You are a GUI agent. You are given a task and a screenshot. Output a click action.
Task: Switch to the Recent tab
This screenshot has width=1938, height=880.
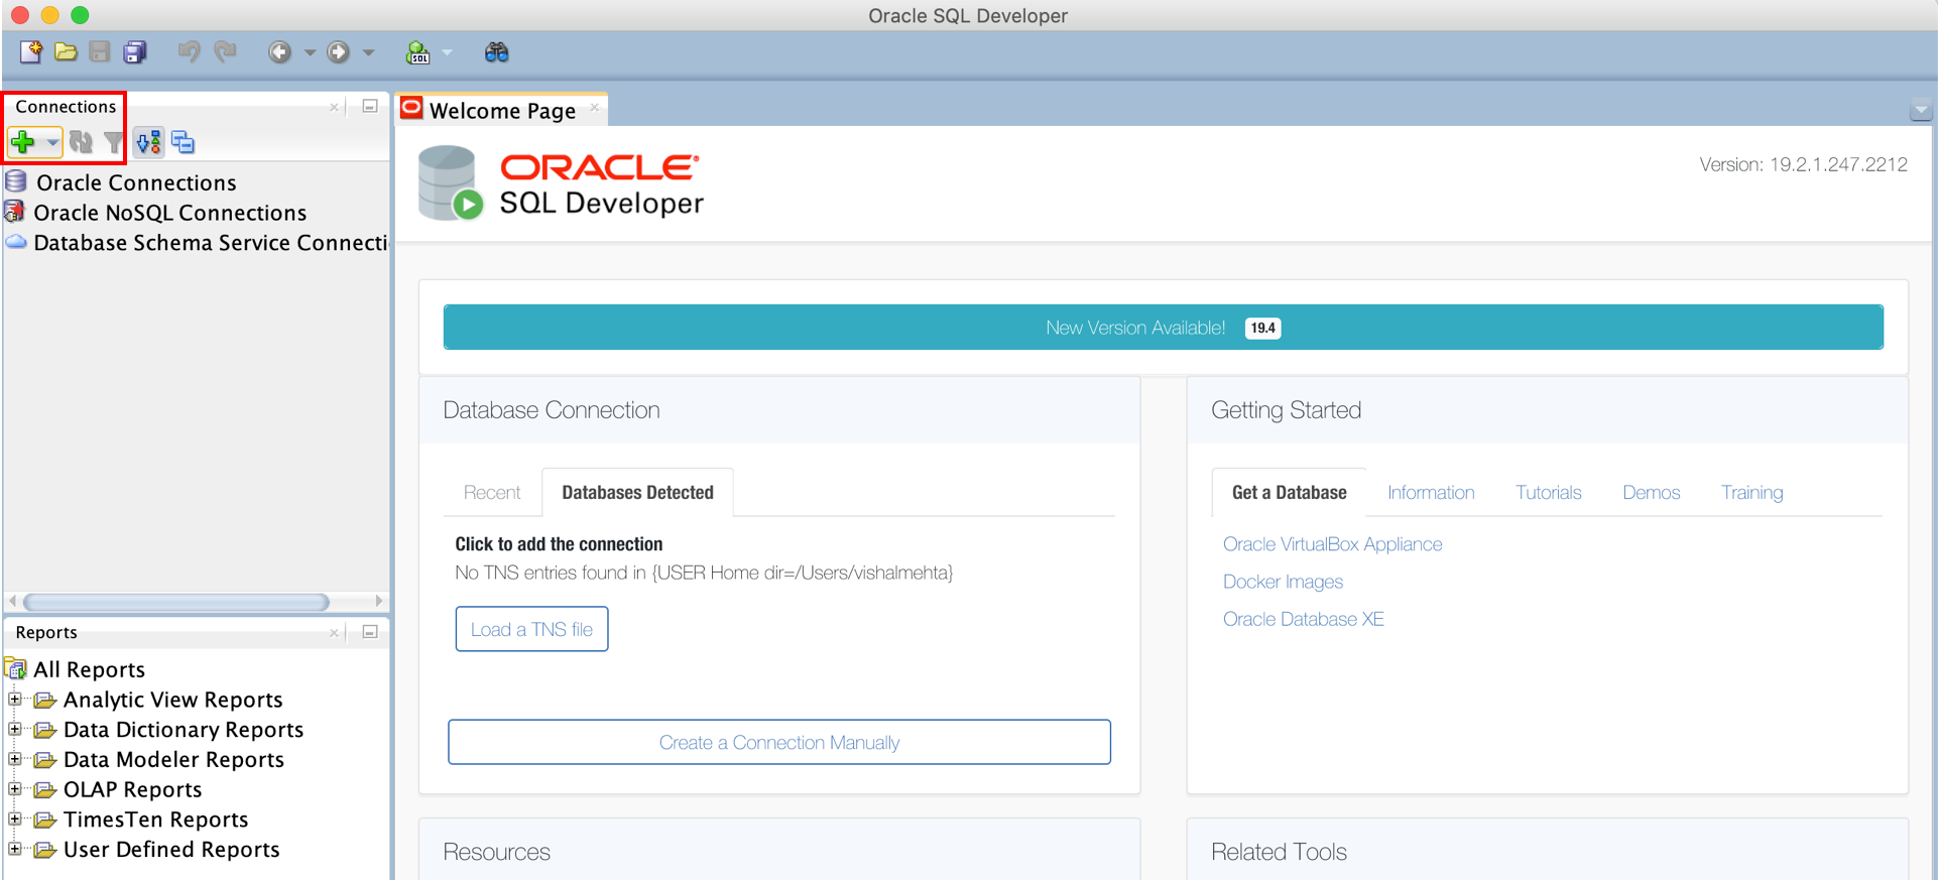click(492, 492)
